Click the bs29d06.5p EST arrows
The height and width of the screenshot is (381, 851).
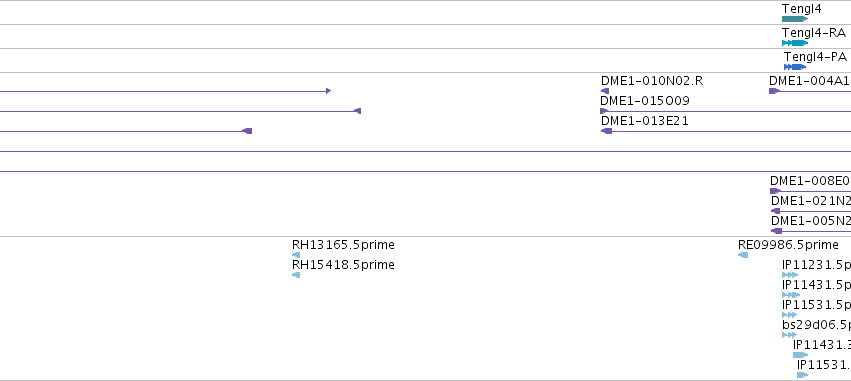pos(790,335)
